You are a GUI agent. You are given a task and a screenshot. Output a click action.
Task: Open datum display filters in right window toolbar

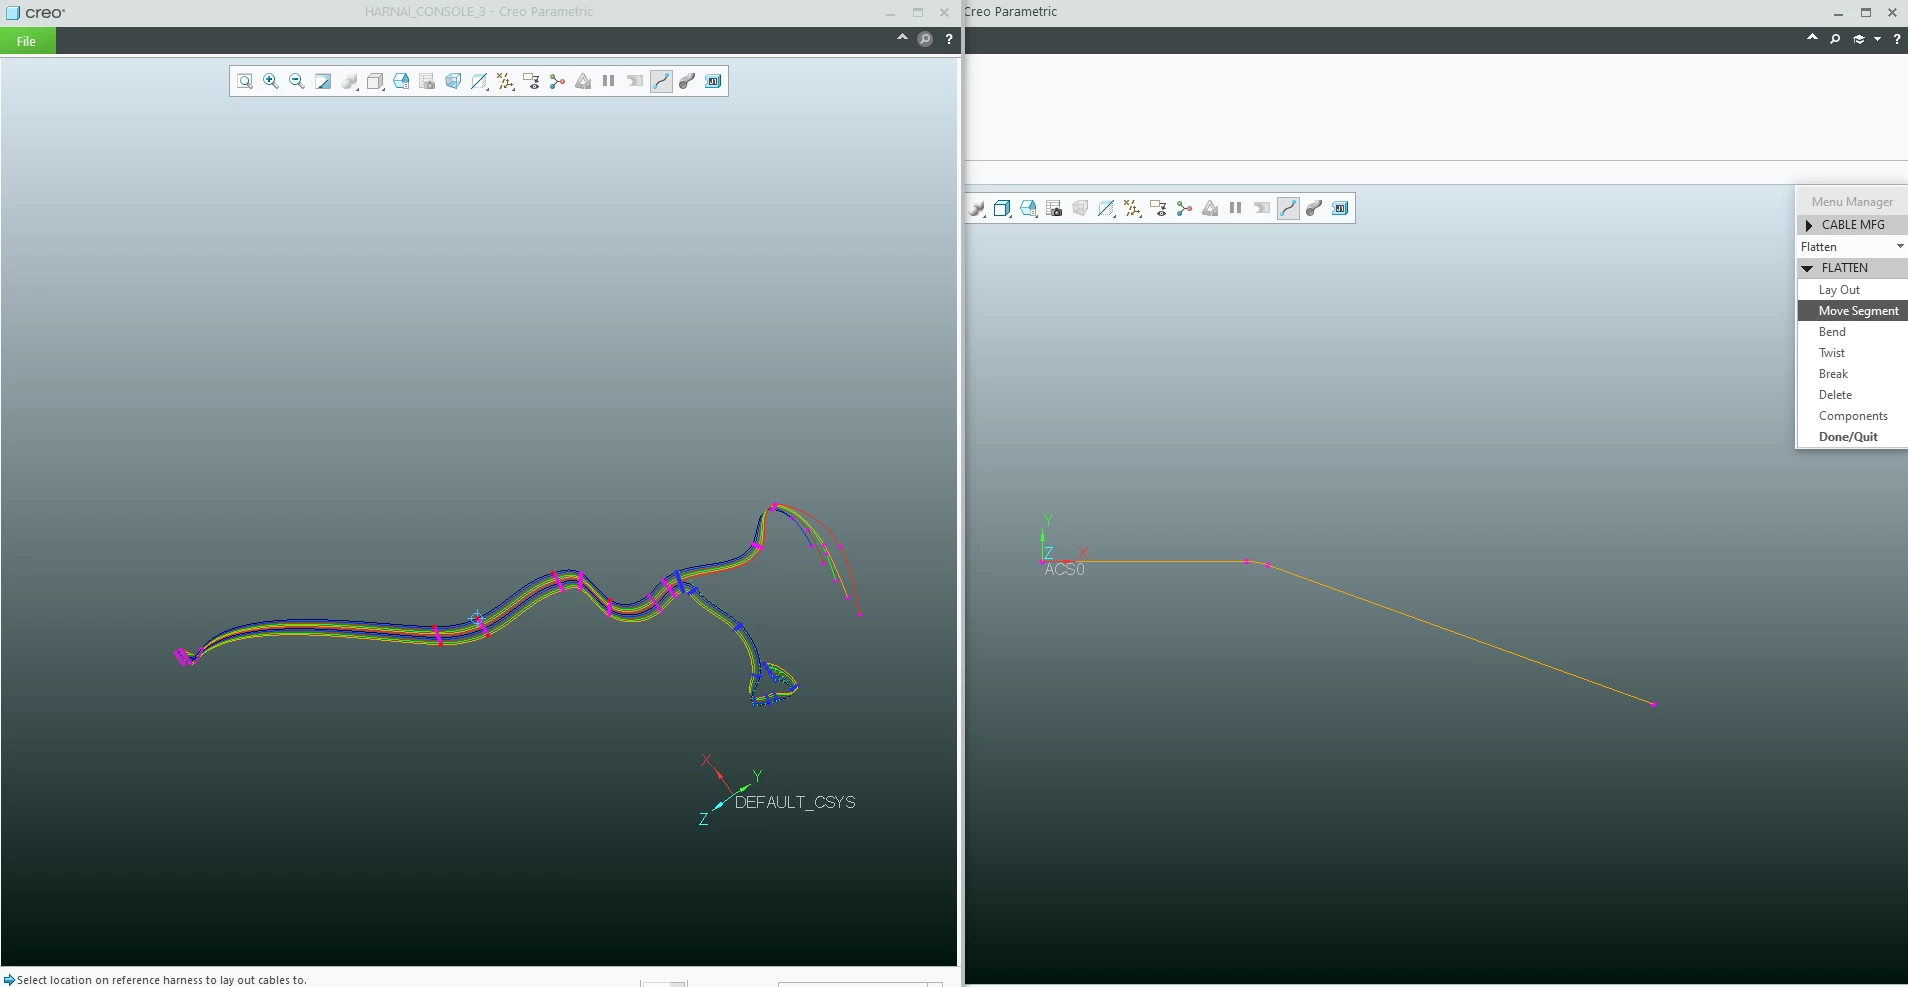(x=1106, y=208)
